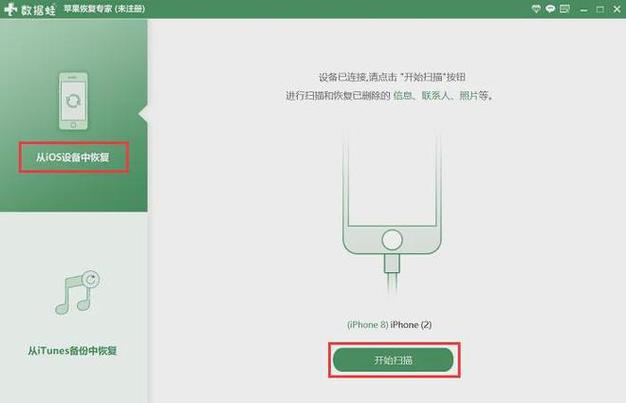Image resolution: width=626 pixels, height=403 pixels.
Task: Maximize the application window
Action: pyautogui.click(x=600, y=9)
